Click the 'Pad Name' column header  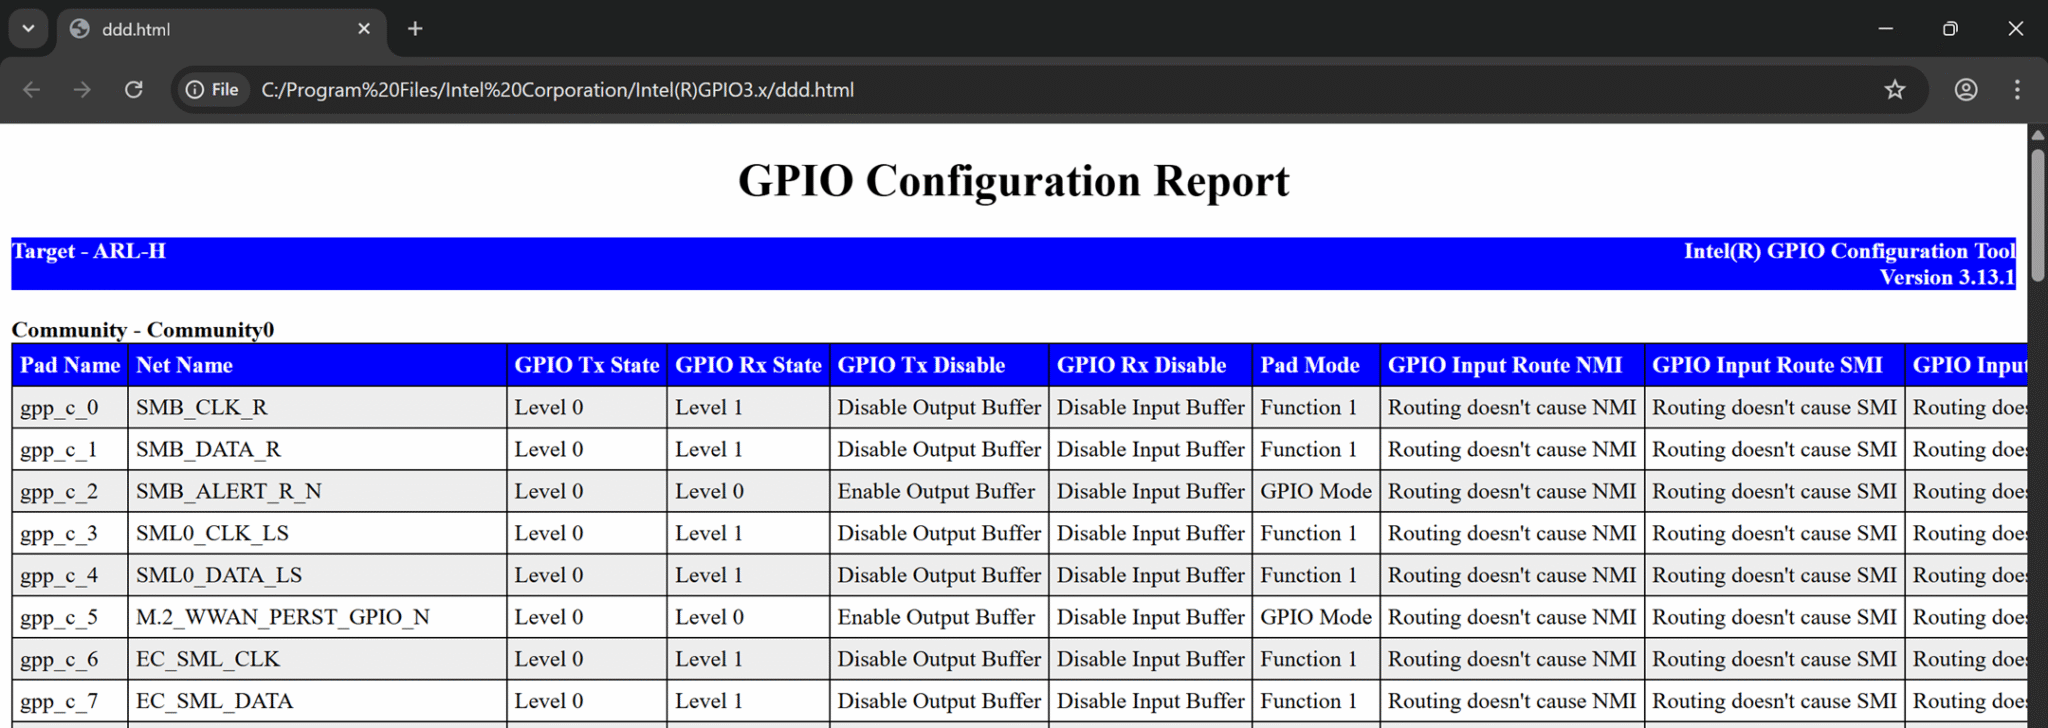point(70,365)
